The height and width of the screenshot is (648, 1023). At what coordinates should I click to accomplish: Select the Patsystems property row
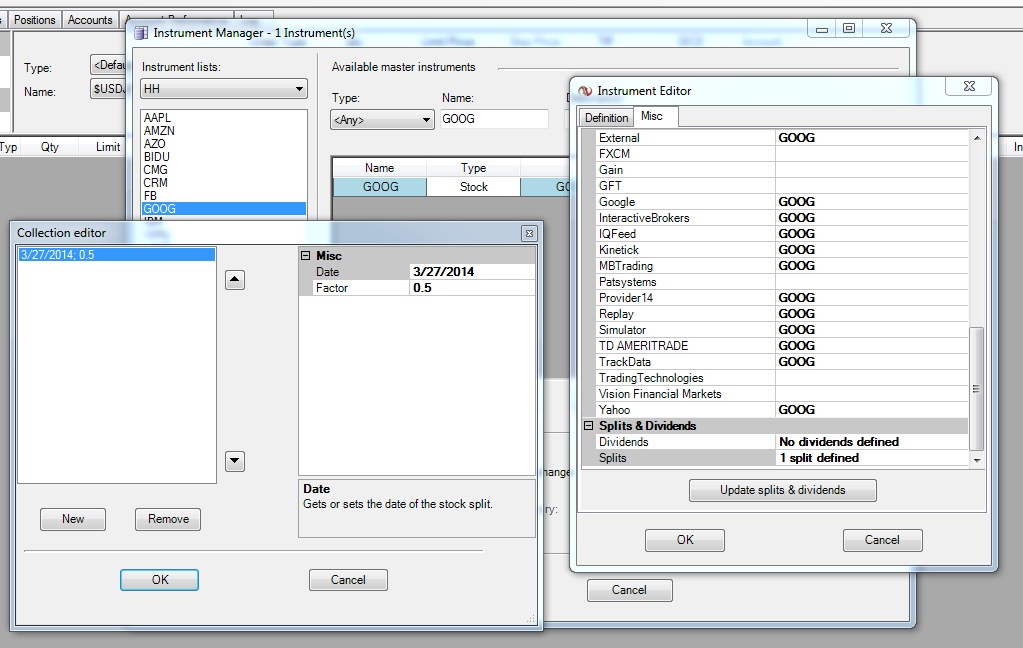(x=783, y=282)
